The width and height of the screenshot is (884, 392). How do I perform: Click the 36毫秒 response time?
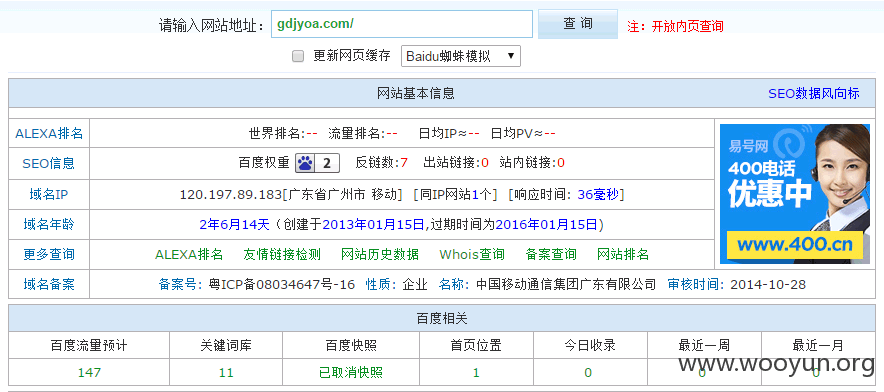(x=598, y=195)
